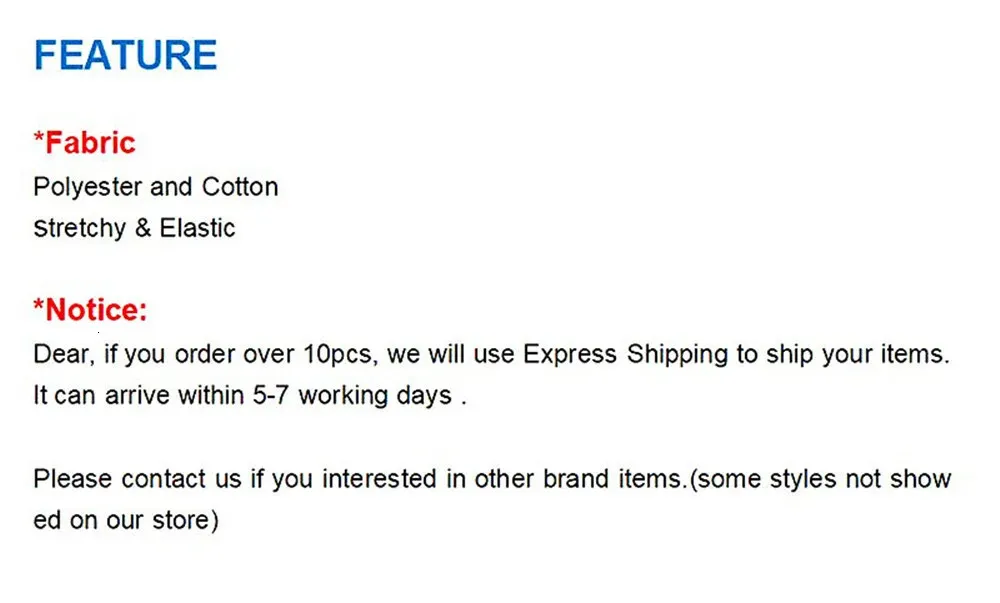Click the red *Fabric heading
1000x603 pixels.
[85, 143]
